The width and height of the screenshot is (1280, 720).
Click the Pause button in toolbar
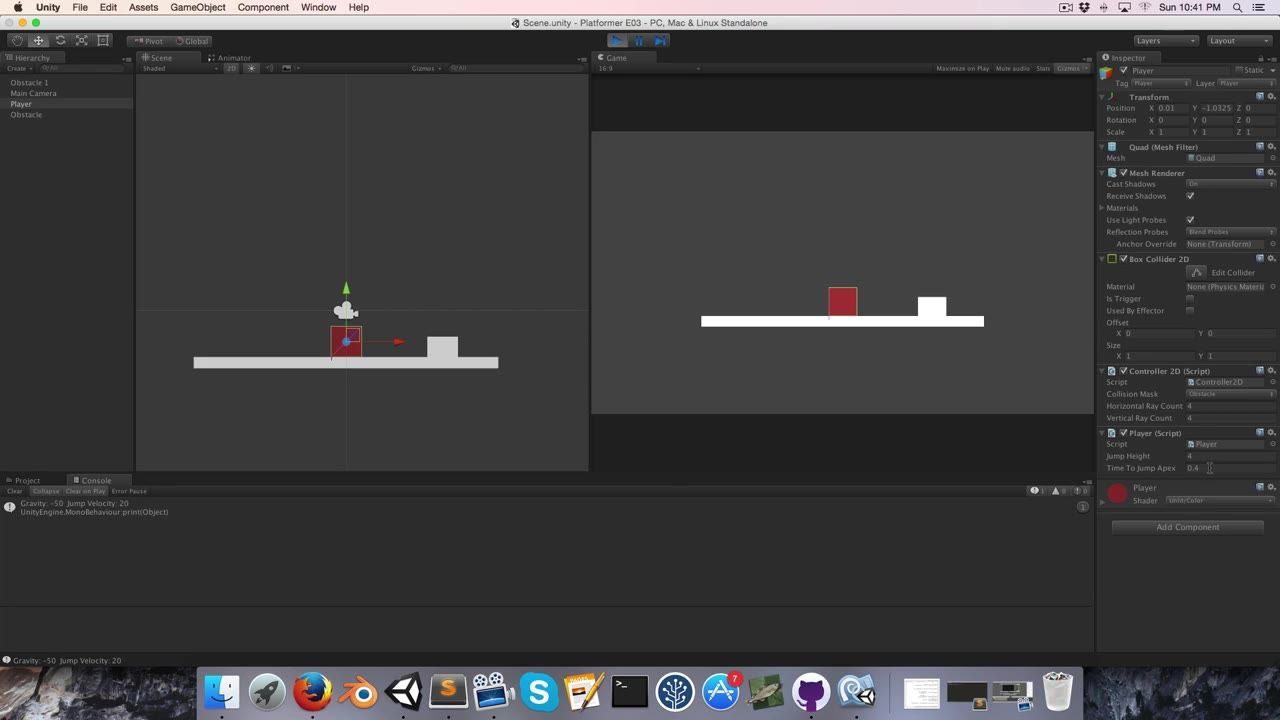tap(639, 41)
